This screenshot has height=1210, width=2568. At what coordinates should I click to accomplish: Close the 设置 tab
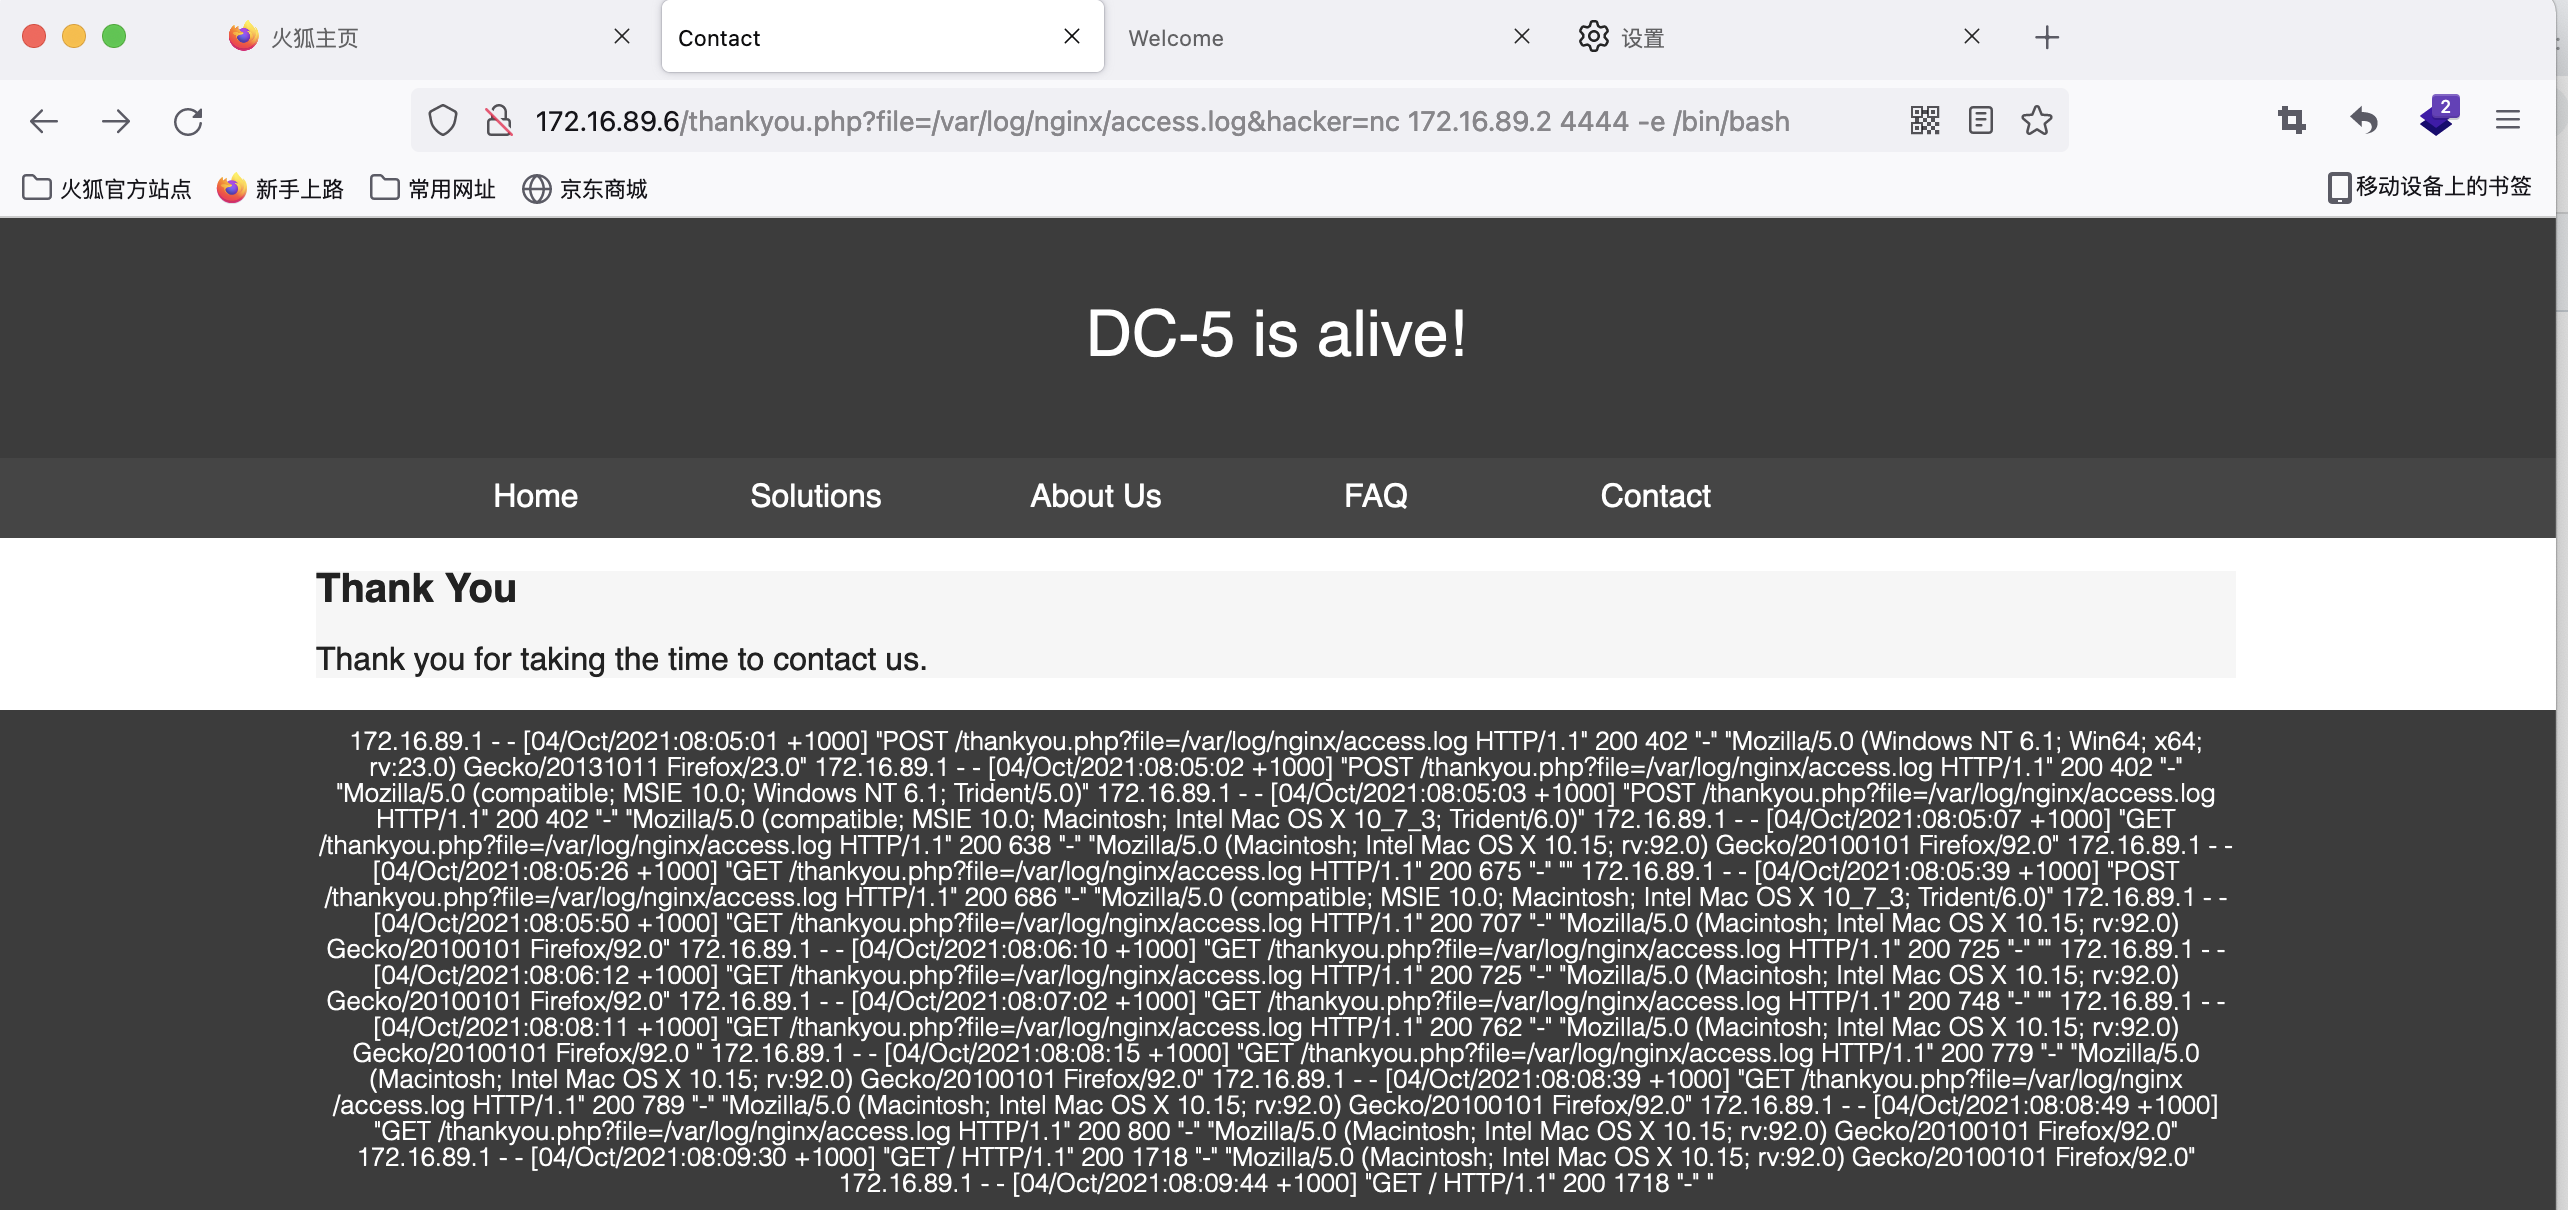tap(1971, 37)
